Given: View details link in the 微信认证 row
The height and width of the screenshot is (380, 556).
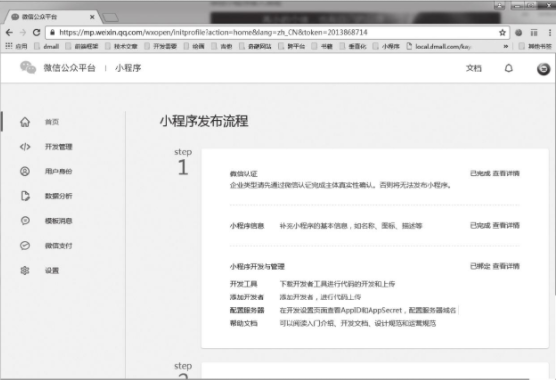Looking at the screenshot, I should point(506,173).
